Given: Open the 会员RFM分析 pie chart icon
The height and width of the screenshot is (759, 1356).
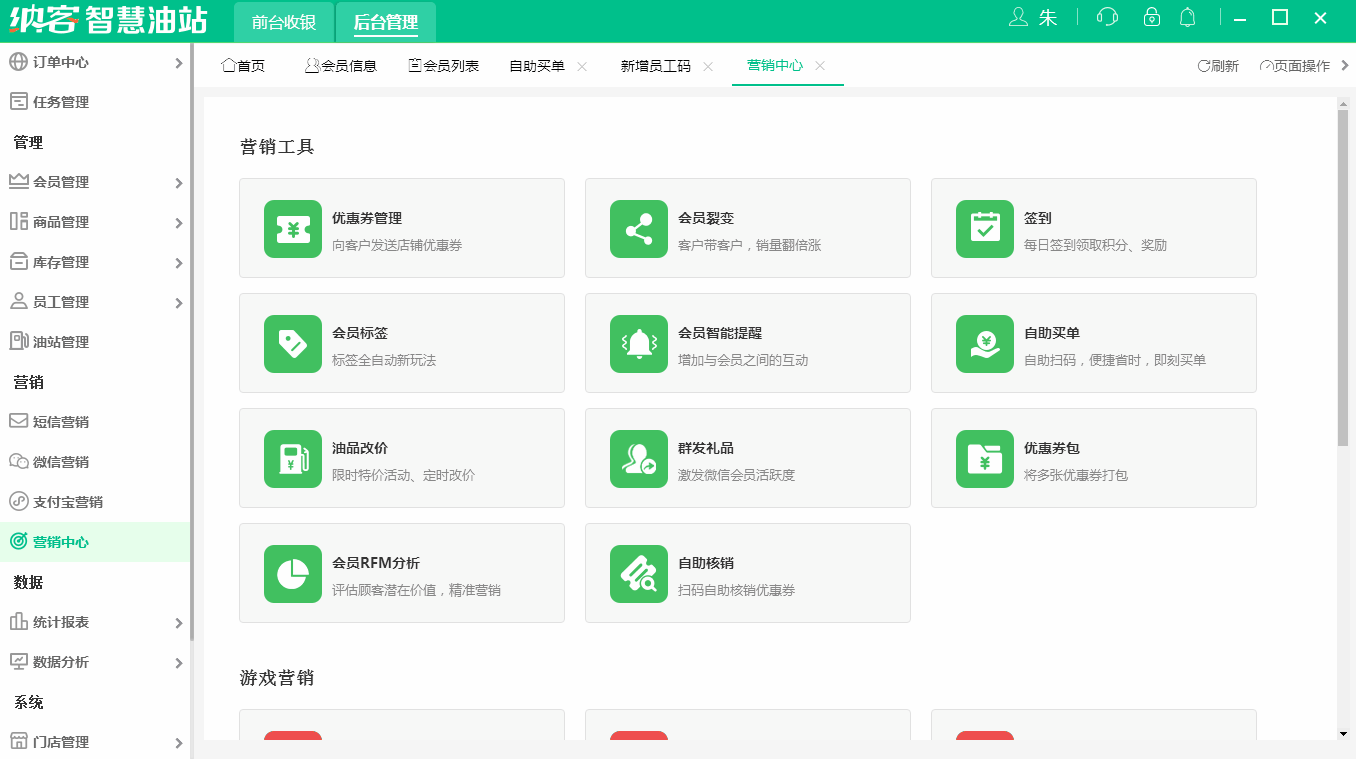Looking at the screenshot, I should coord(292,573).
